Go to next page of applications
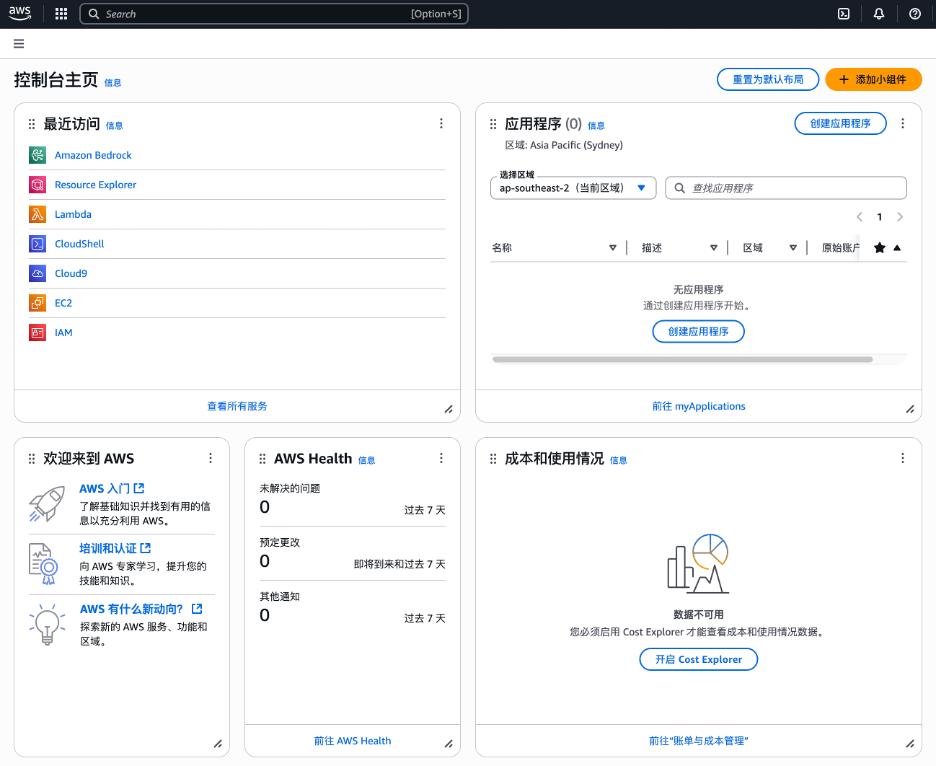The image size is (936, 766). coord(900,217)
